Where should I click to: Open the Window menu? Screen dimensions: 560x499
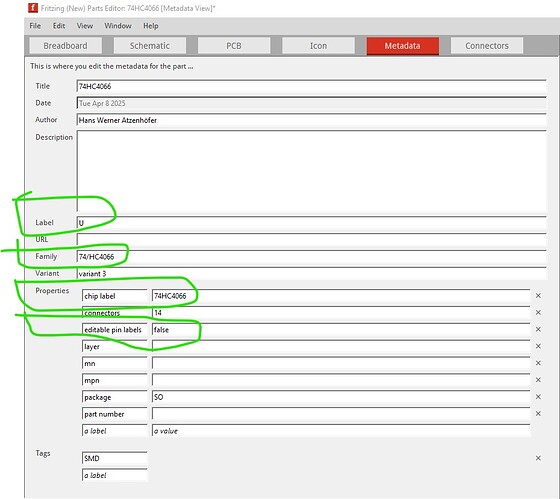point(118,26)
